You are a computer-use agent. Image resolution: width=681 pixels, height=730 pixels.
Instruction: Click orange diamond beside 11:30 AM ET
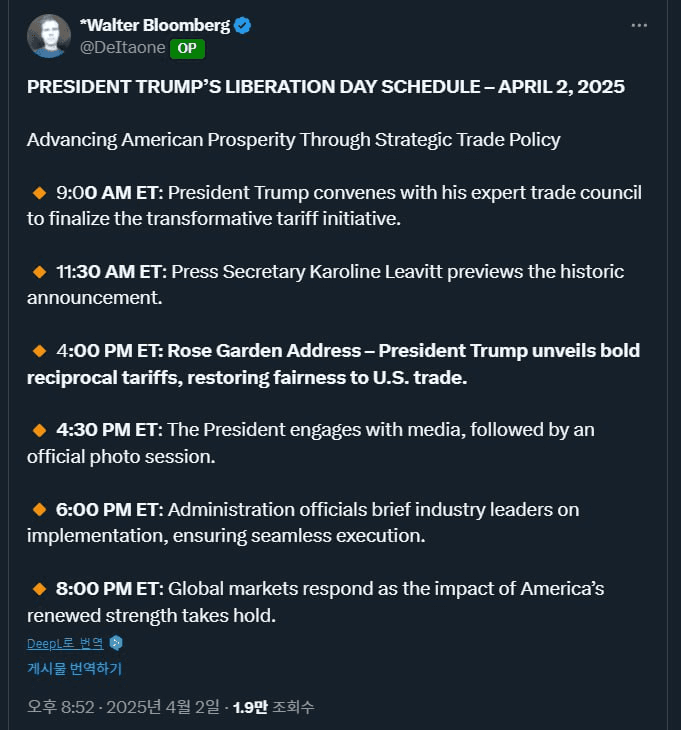pos(40,272)
